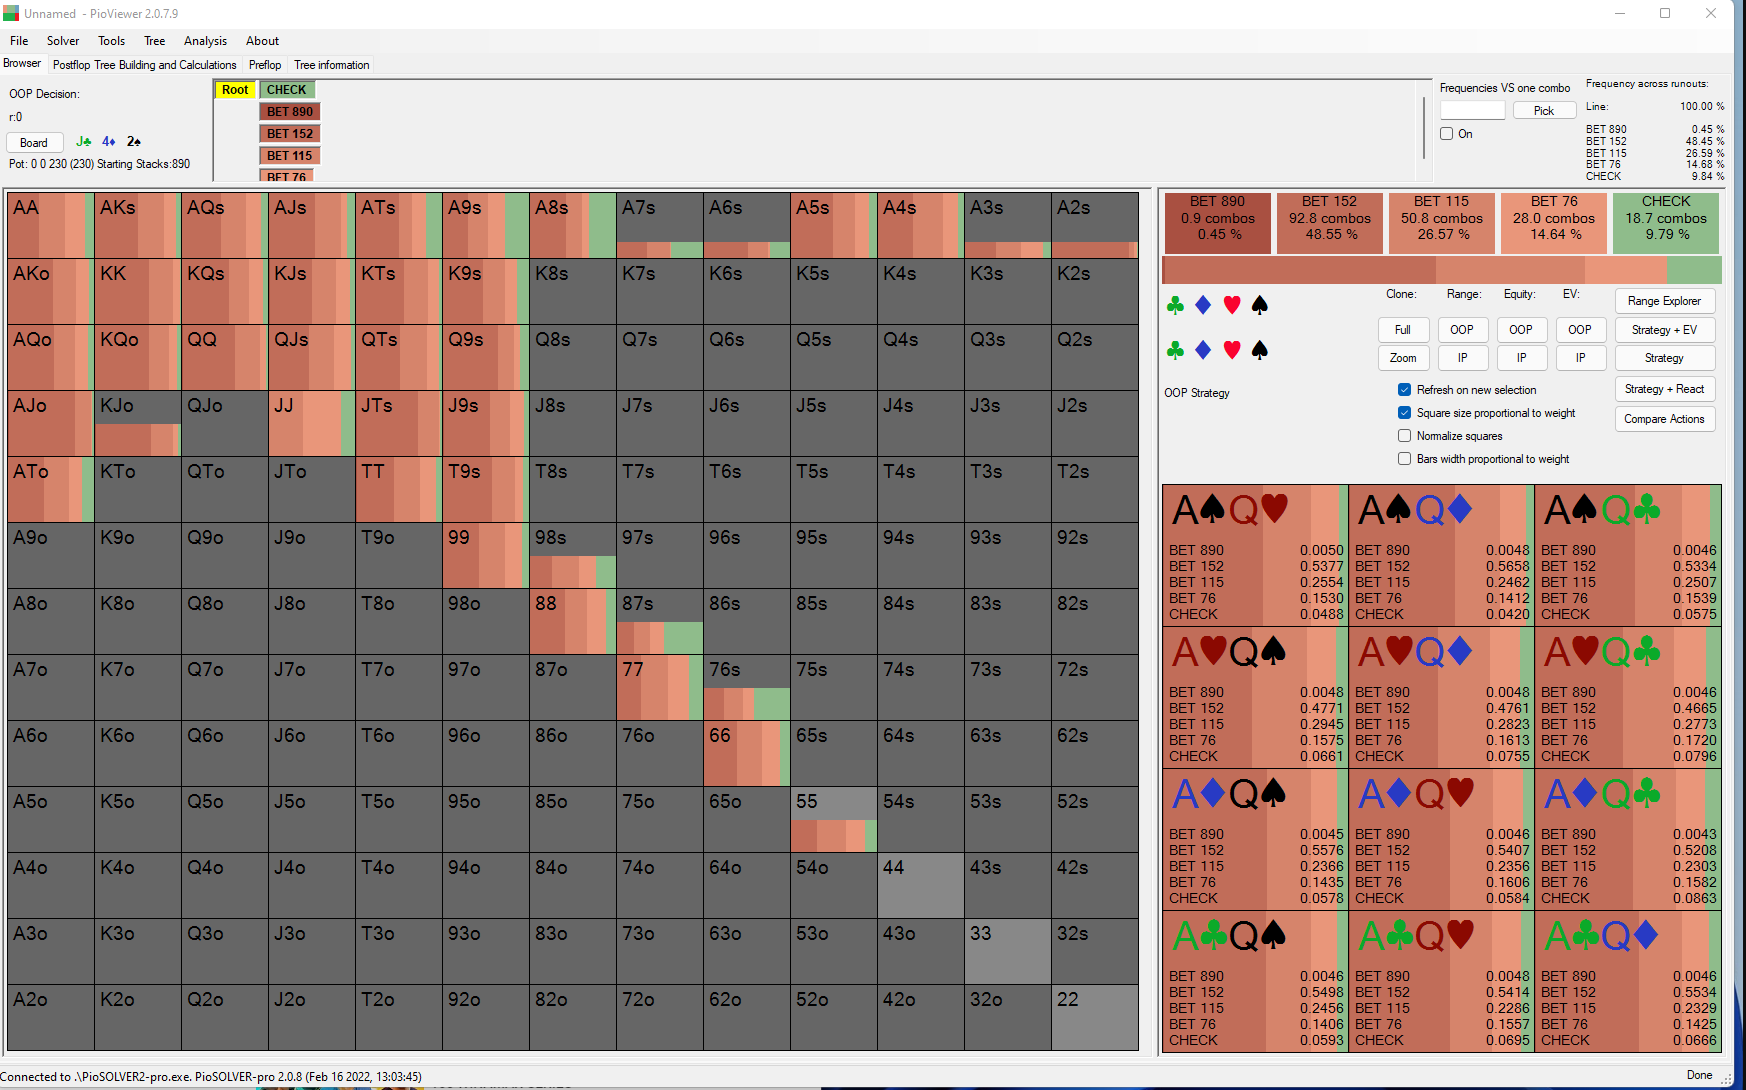Click the A♣Q♦ combo strategy cell

point(1628,982)
